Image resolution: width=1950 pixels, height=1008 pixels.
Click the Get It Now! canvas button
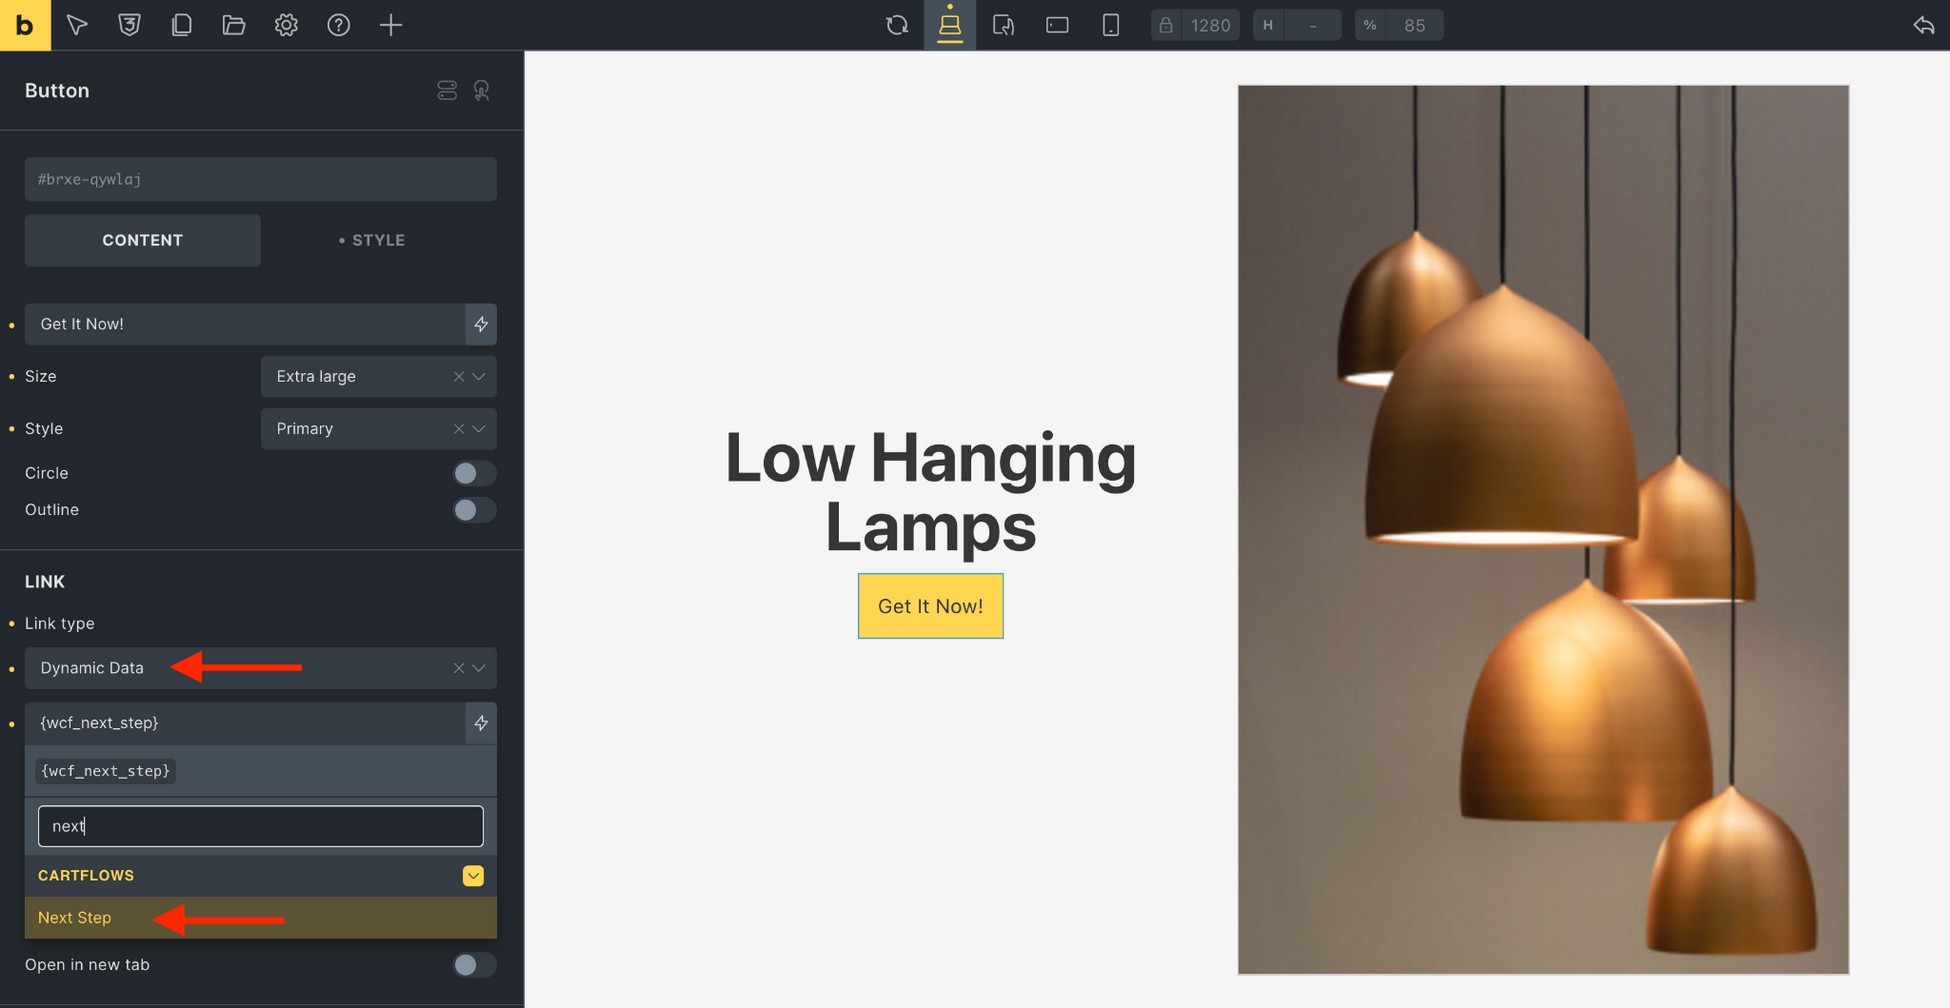[x=930, y=606]
